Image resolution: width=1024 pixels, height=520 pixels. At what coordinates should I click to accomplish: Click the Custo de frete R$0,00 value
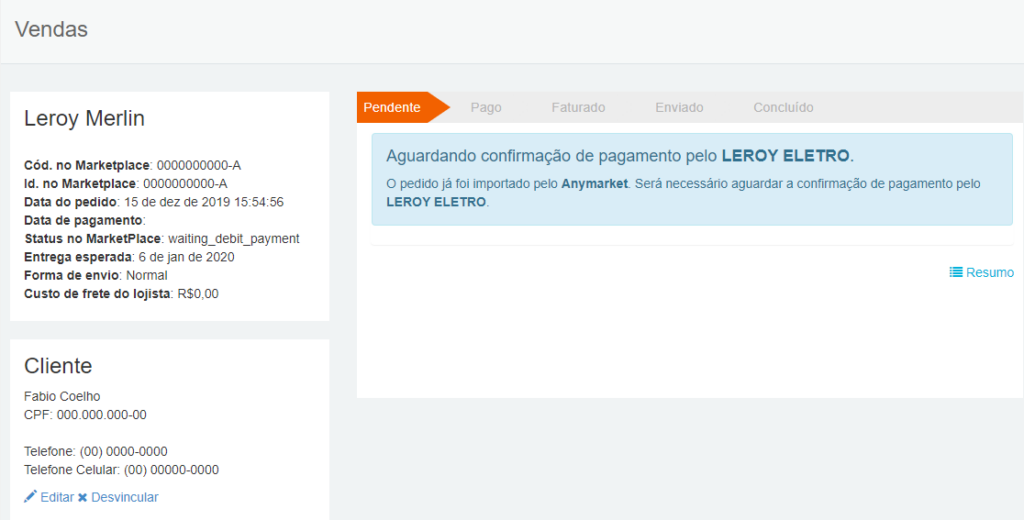pyautogui.click(x=198, y=293)
